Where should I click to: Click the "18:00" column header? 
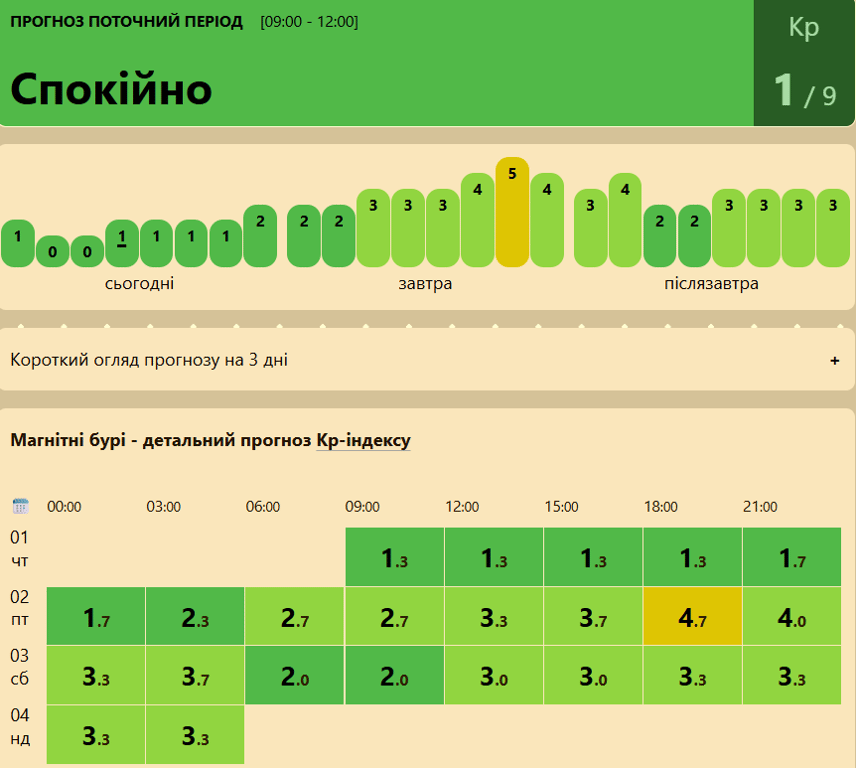[661, 507]
